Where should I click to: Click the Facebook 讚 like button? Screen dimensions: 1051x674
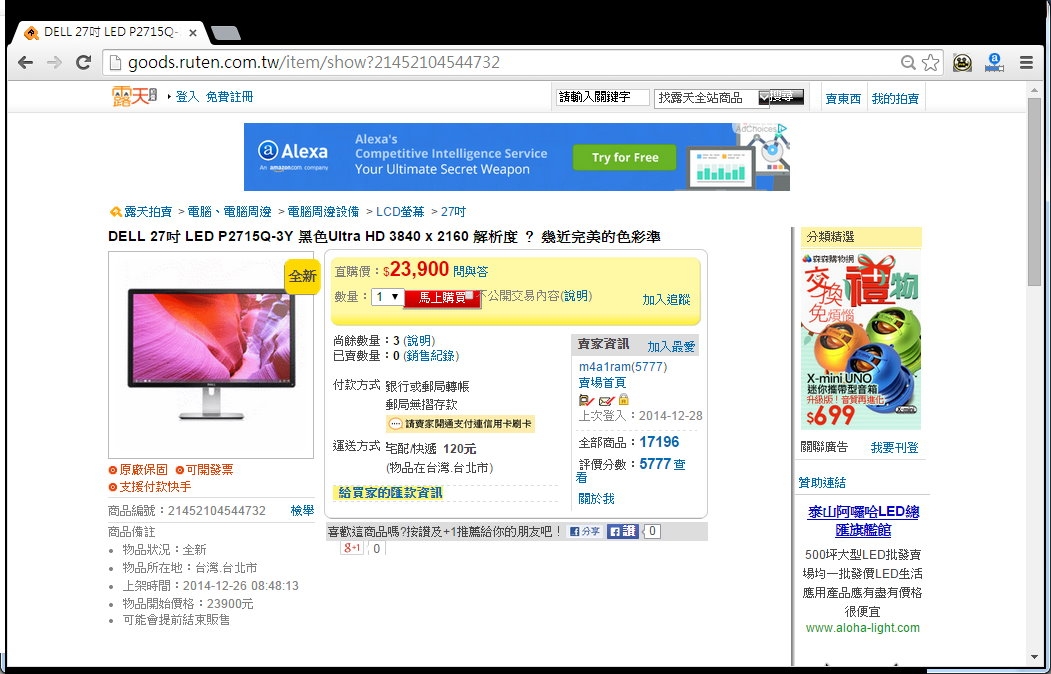623,531
